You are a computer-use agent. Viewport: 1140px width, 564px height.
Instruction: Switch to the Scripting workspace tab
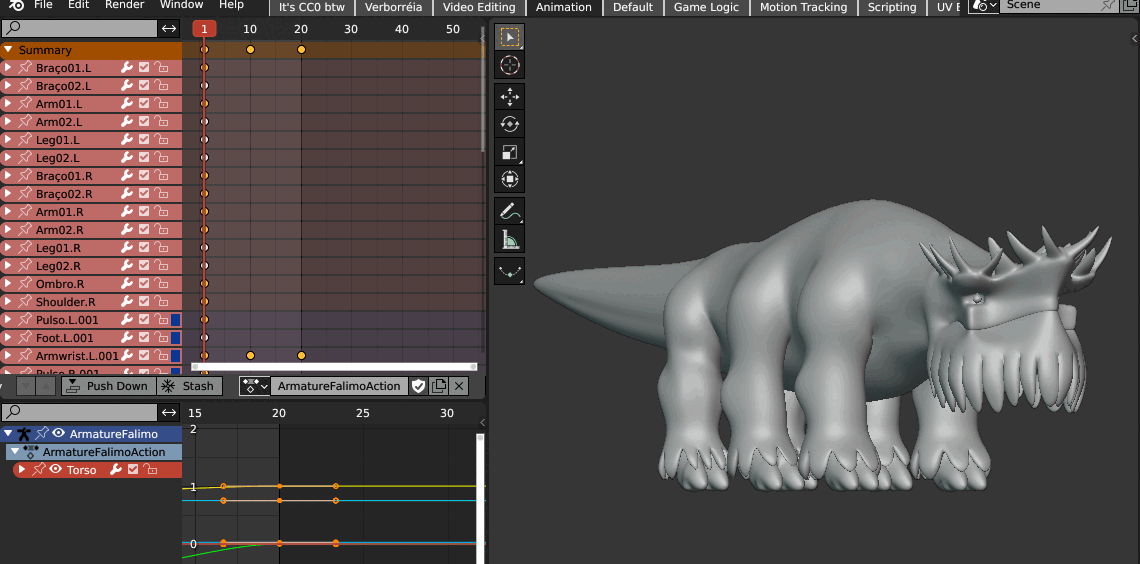891,7
